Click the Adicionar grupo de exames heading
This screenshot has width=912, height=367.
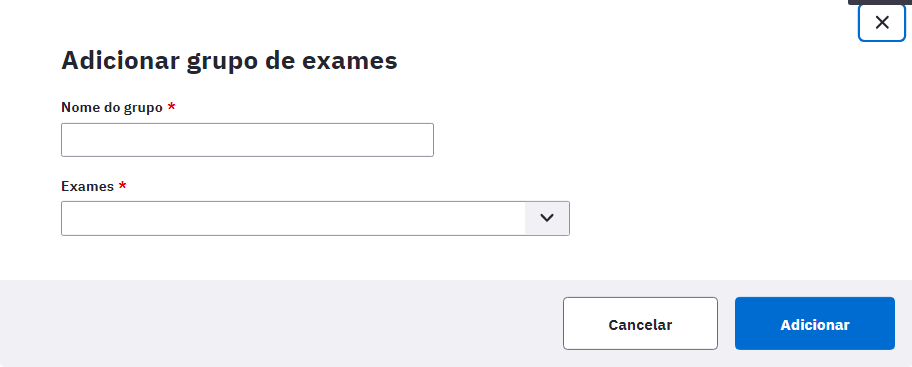click(229, 60)
